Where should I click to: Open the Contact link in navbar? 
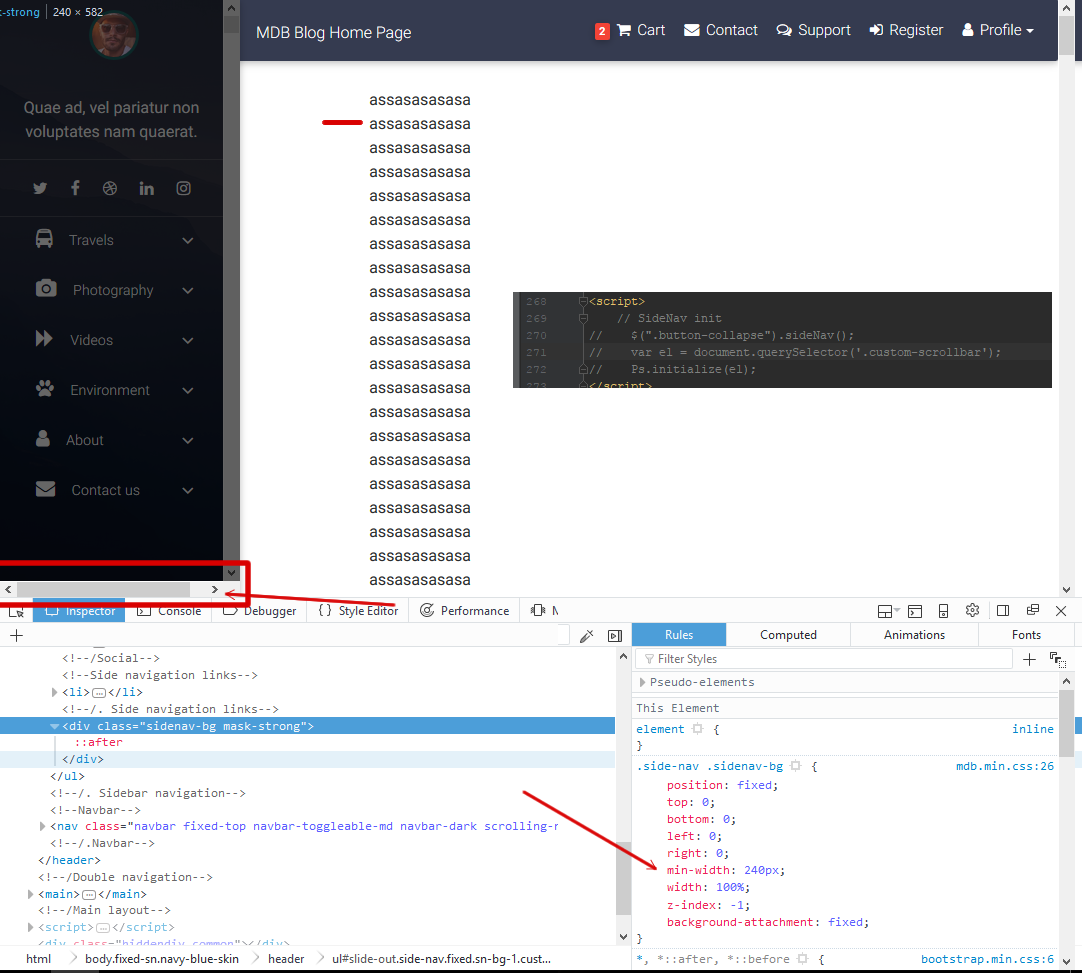720,30
